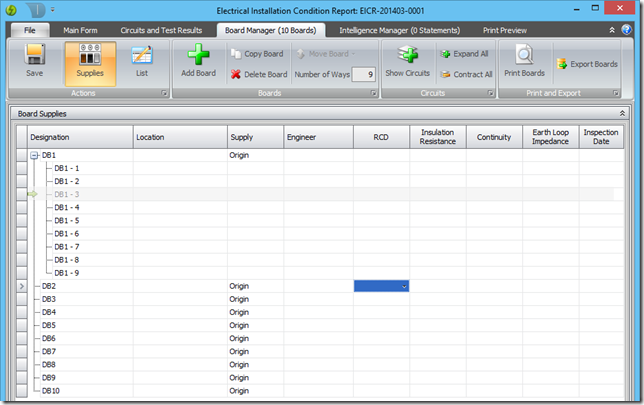Click the Copy Board icon
Image resolution: width=644 pixels, height=405 pixels.
tap(236, 53)
